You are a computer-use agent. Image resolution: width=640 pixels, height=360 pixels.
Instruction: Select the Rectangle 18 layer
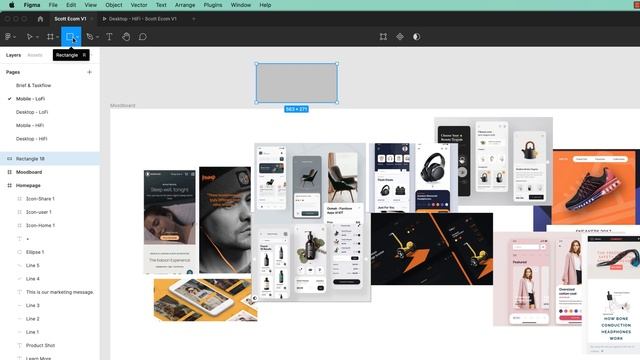(50, 159)
